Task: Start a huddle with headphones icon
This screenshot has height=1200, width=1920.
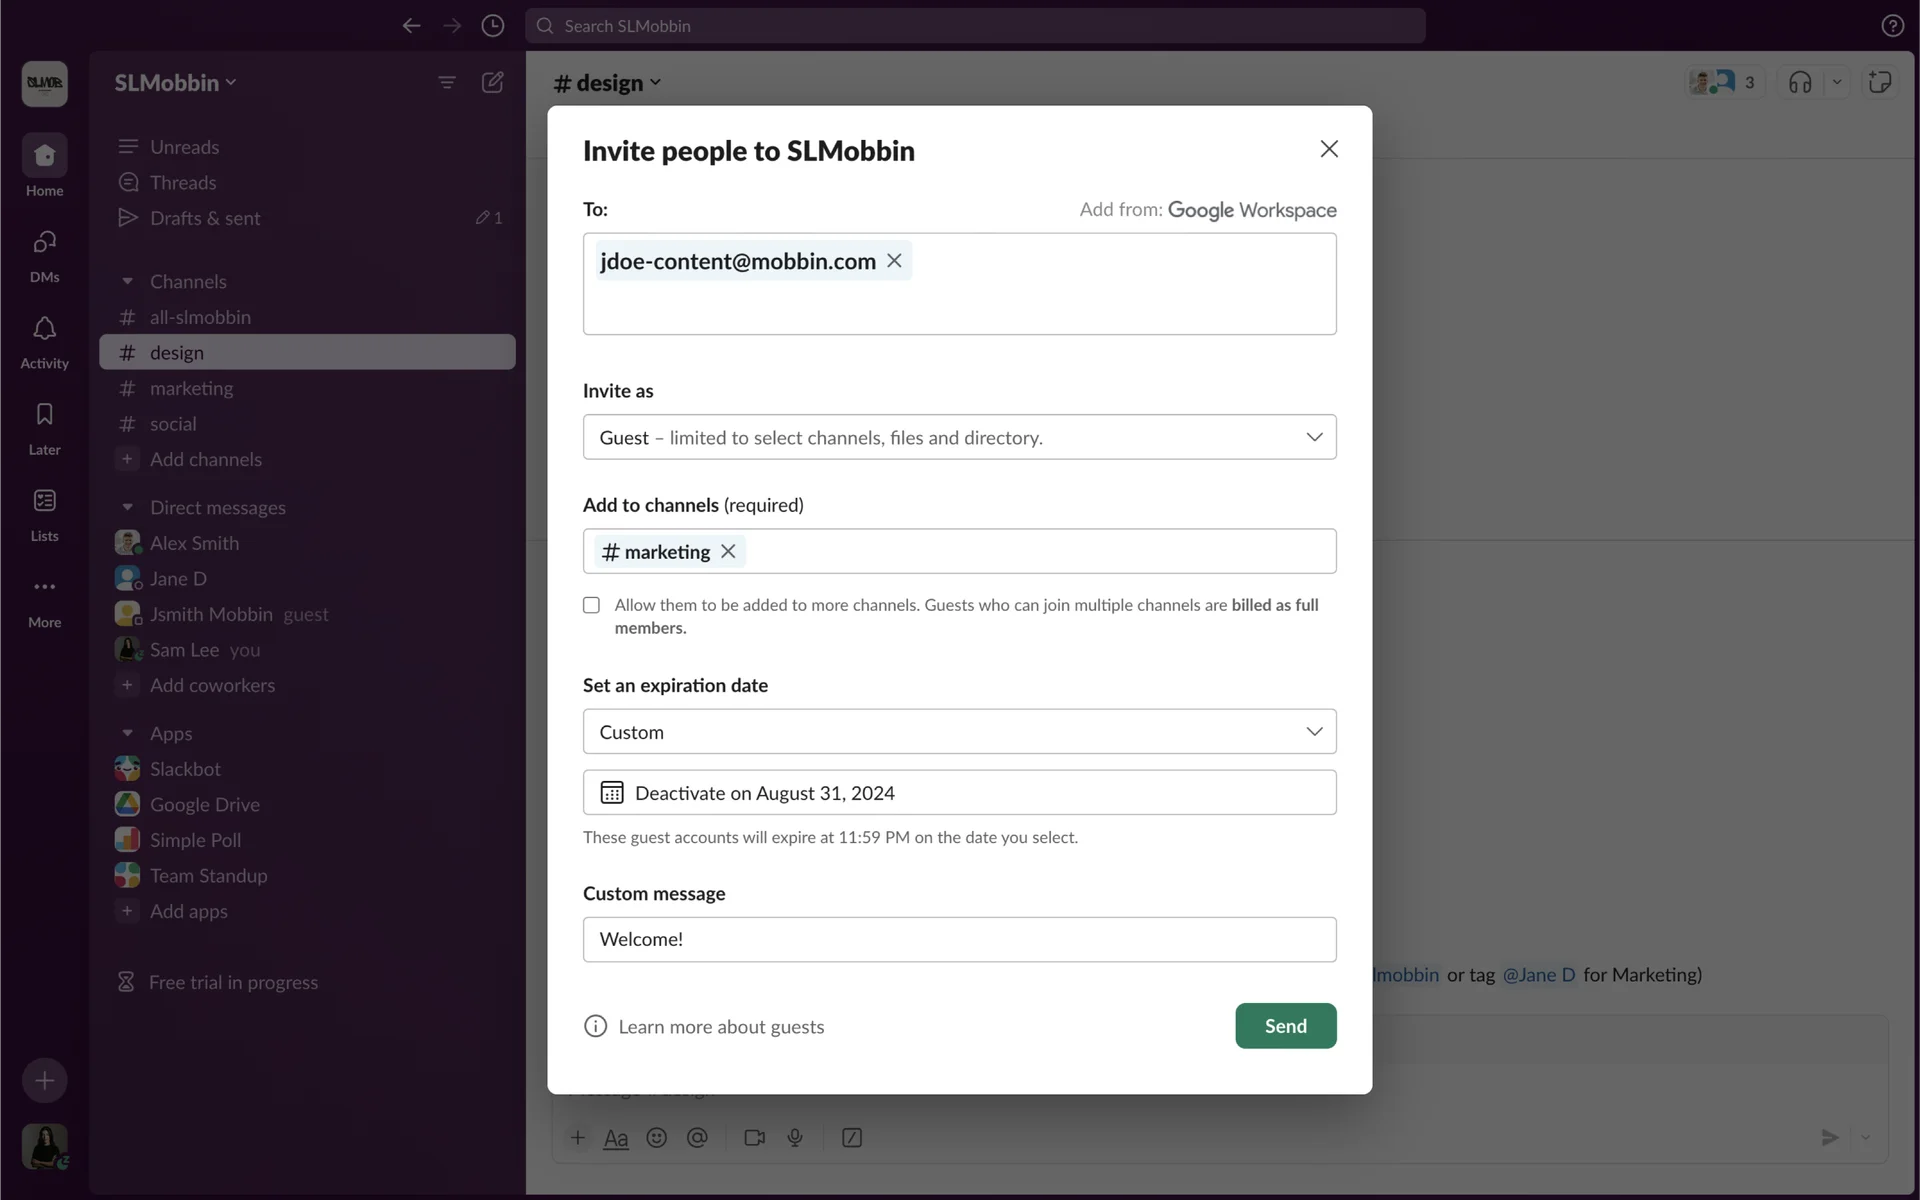Action: (1800, 83)
